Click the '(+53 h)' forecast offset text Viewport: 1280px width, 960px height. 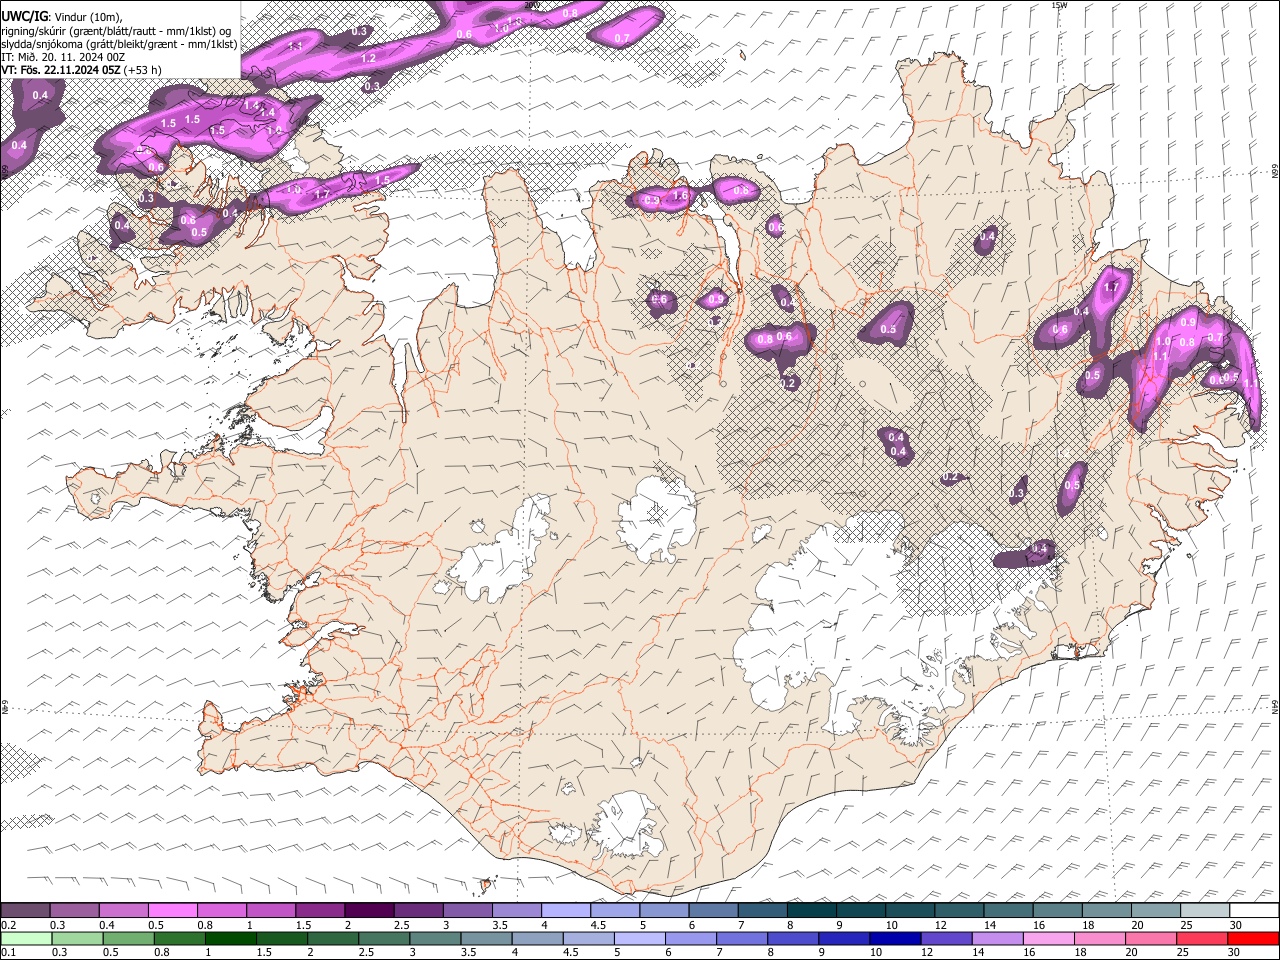pyautogui.click(x=144, y=70)
